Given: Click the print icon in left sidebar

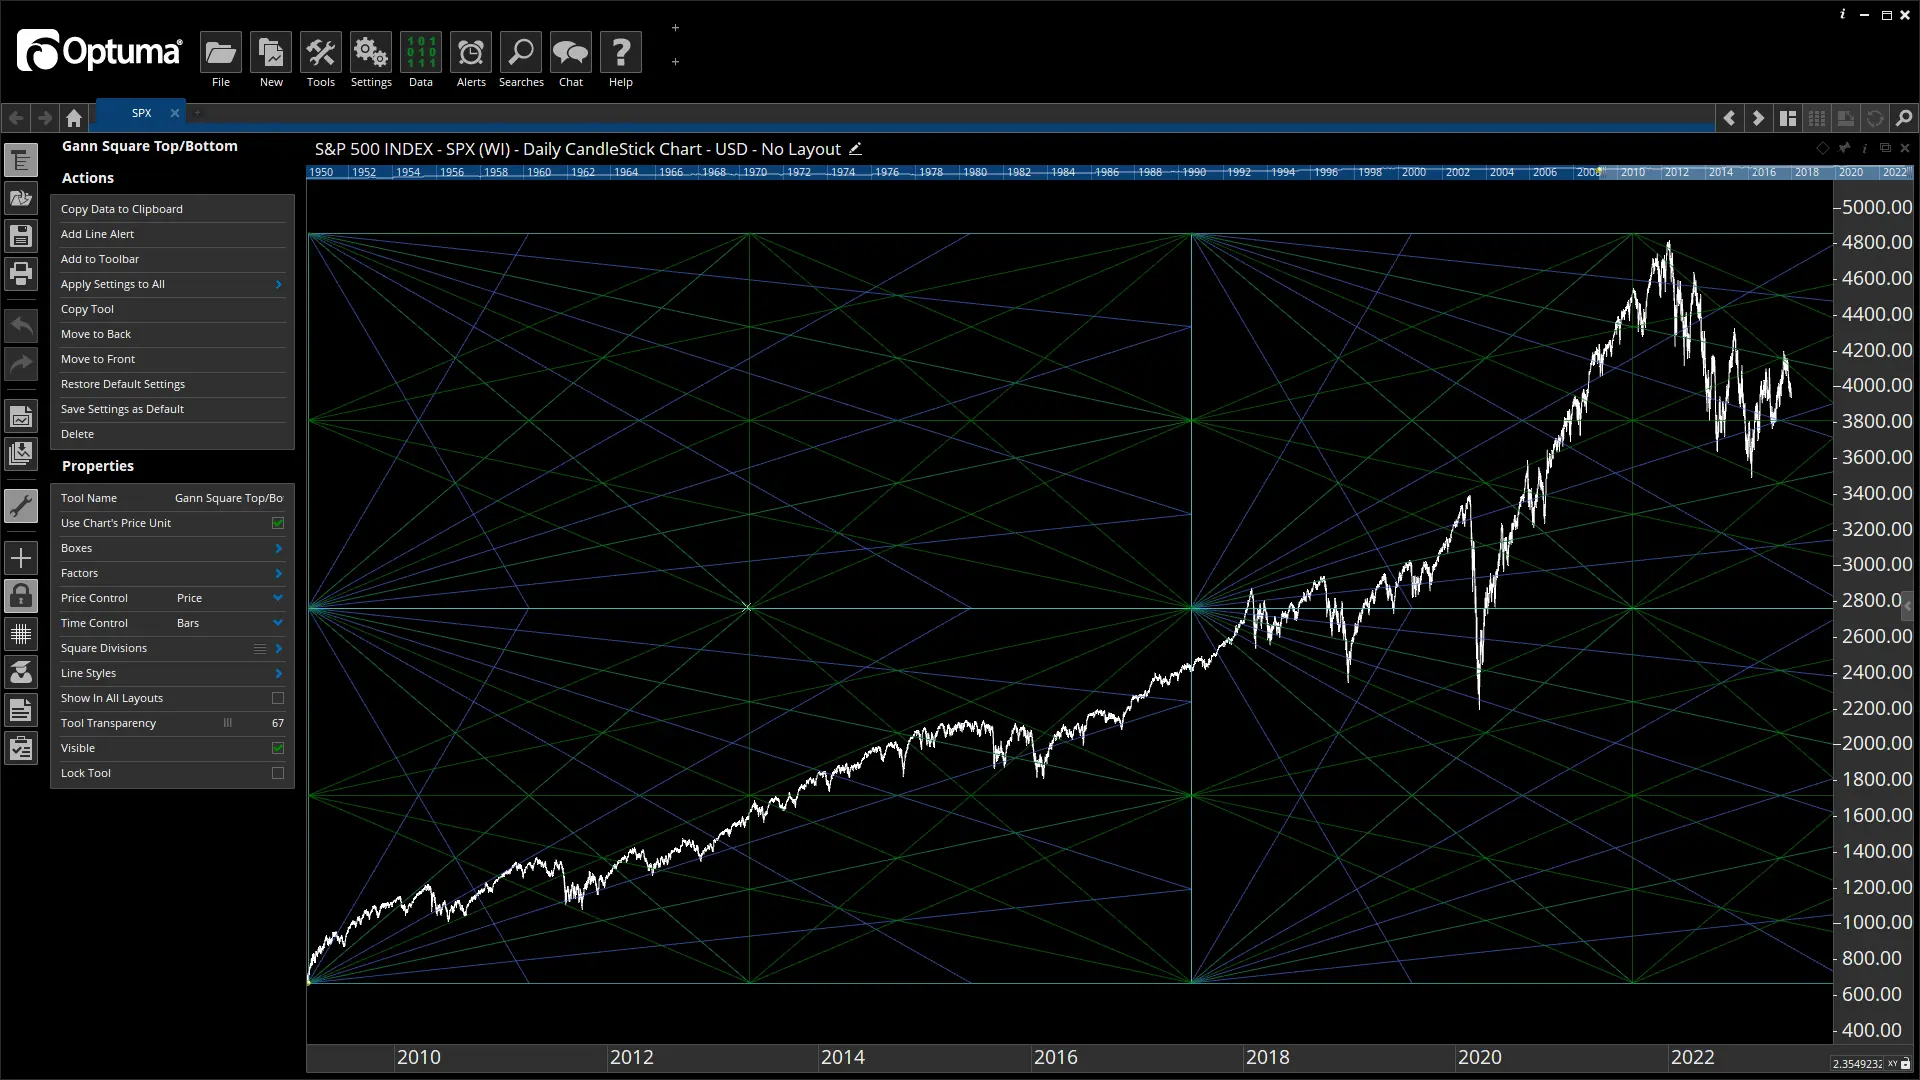Looking at the screenshot, I should point(21,274).
